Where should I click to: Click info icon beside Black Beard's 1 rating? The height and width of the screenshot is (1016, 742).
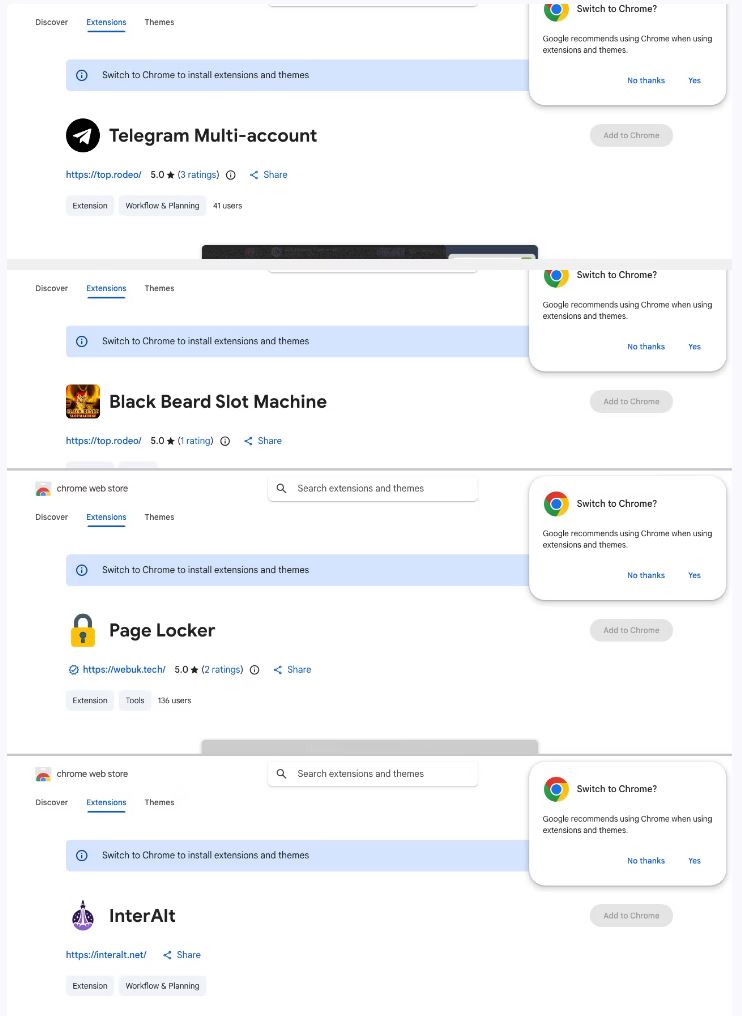pos(225,441)
